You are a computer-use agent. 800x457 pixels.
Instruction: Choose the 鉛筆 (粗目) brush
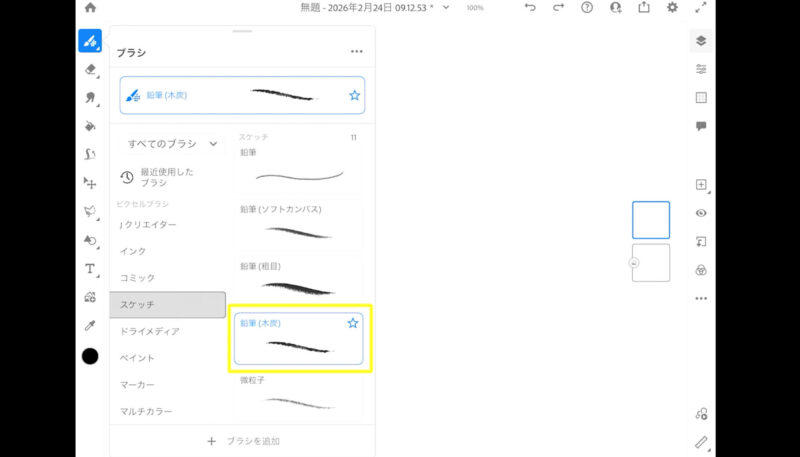tap(298, 283)
